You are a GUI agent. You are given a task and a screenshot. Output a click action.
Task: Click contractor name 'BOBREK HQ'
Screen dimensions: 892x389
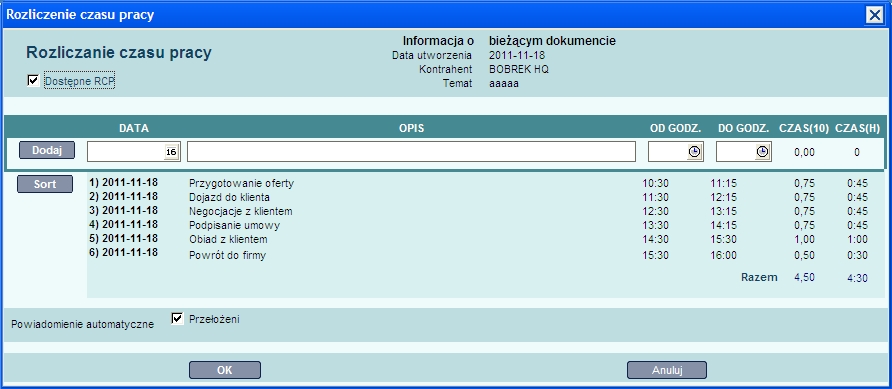(x=519, y=69)
